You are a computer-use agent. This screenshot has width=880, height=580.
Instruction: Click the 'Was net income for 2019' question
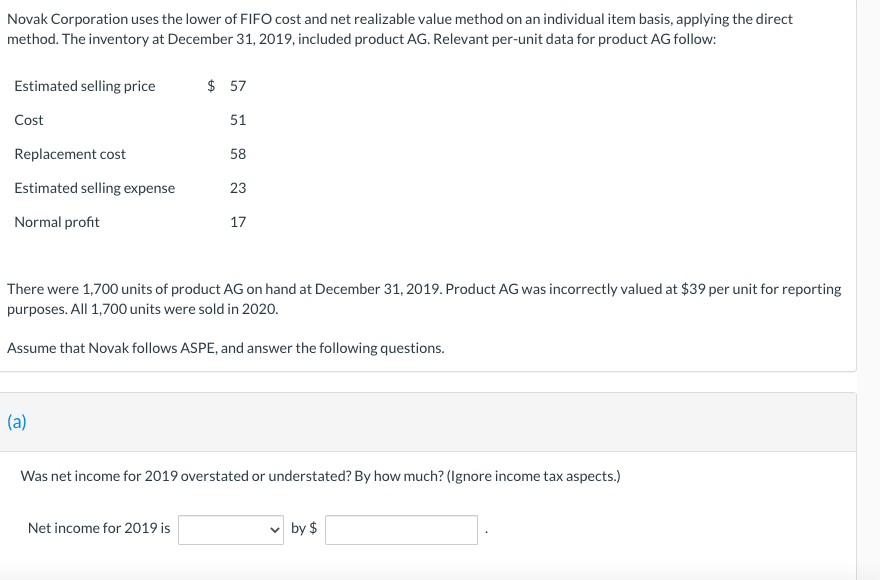[x=320, y=476]
